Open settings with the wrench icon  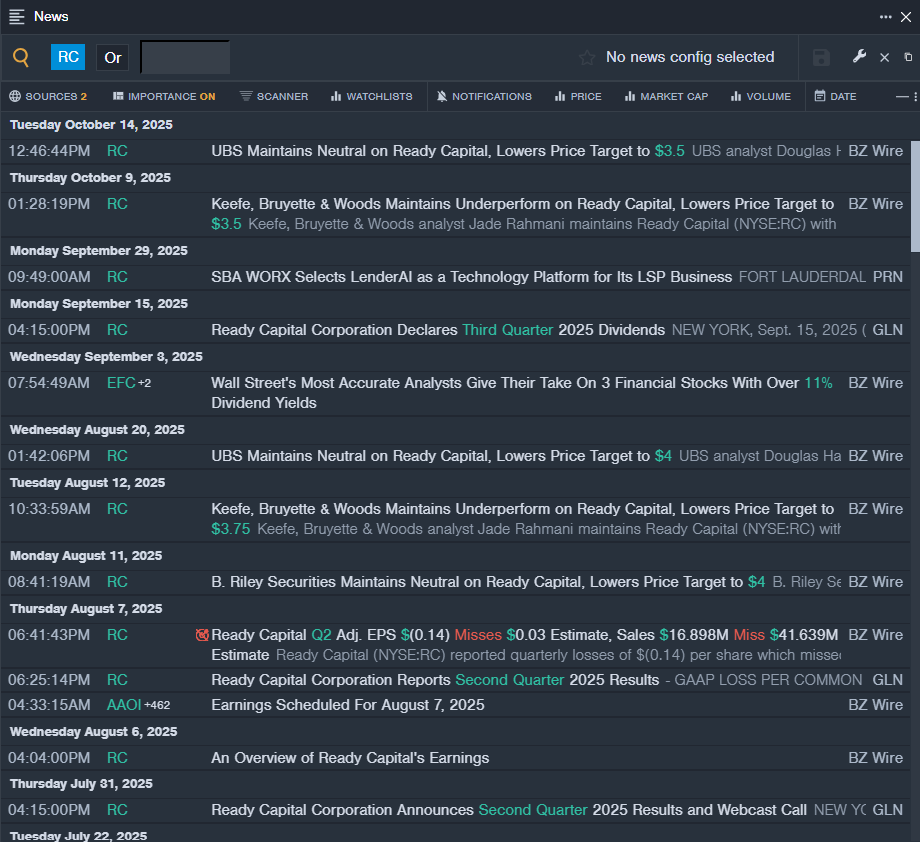859,57
